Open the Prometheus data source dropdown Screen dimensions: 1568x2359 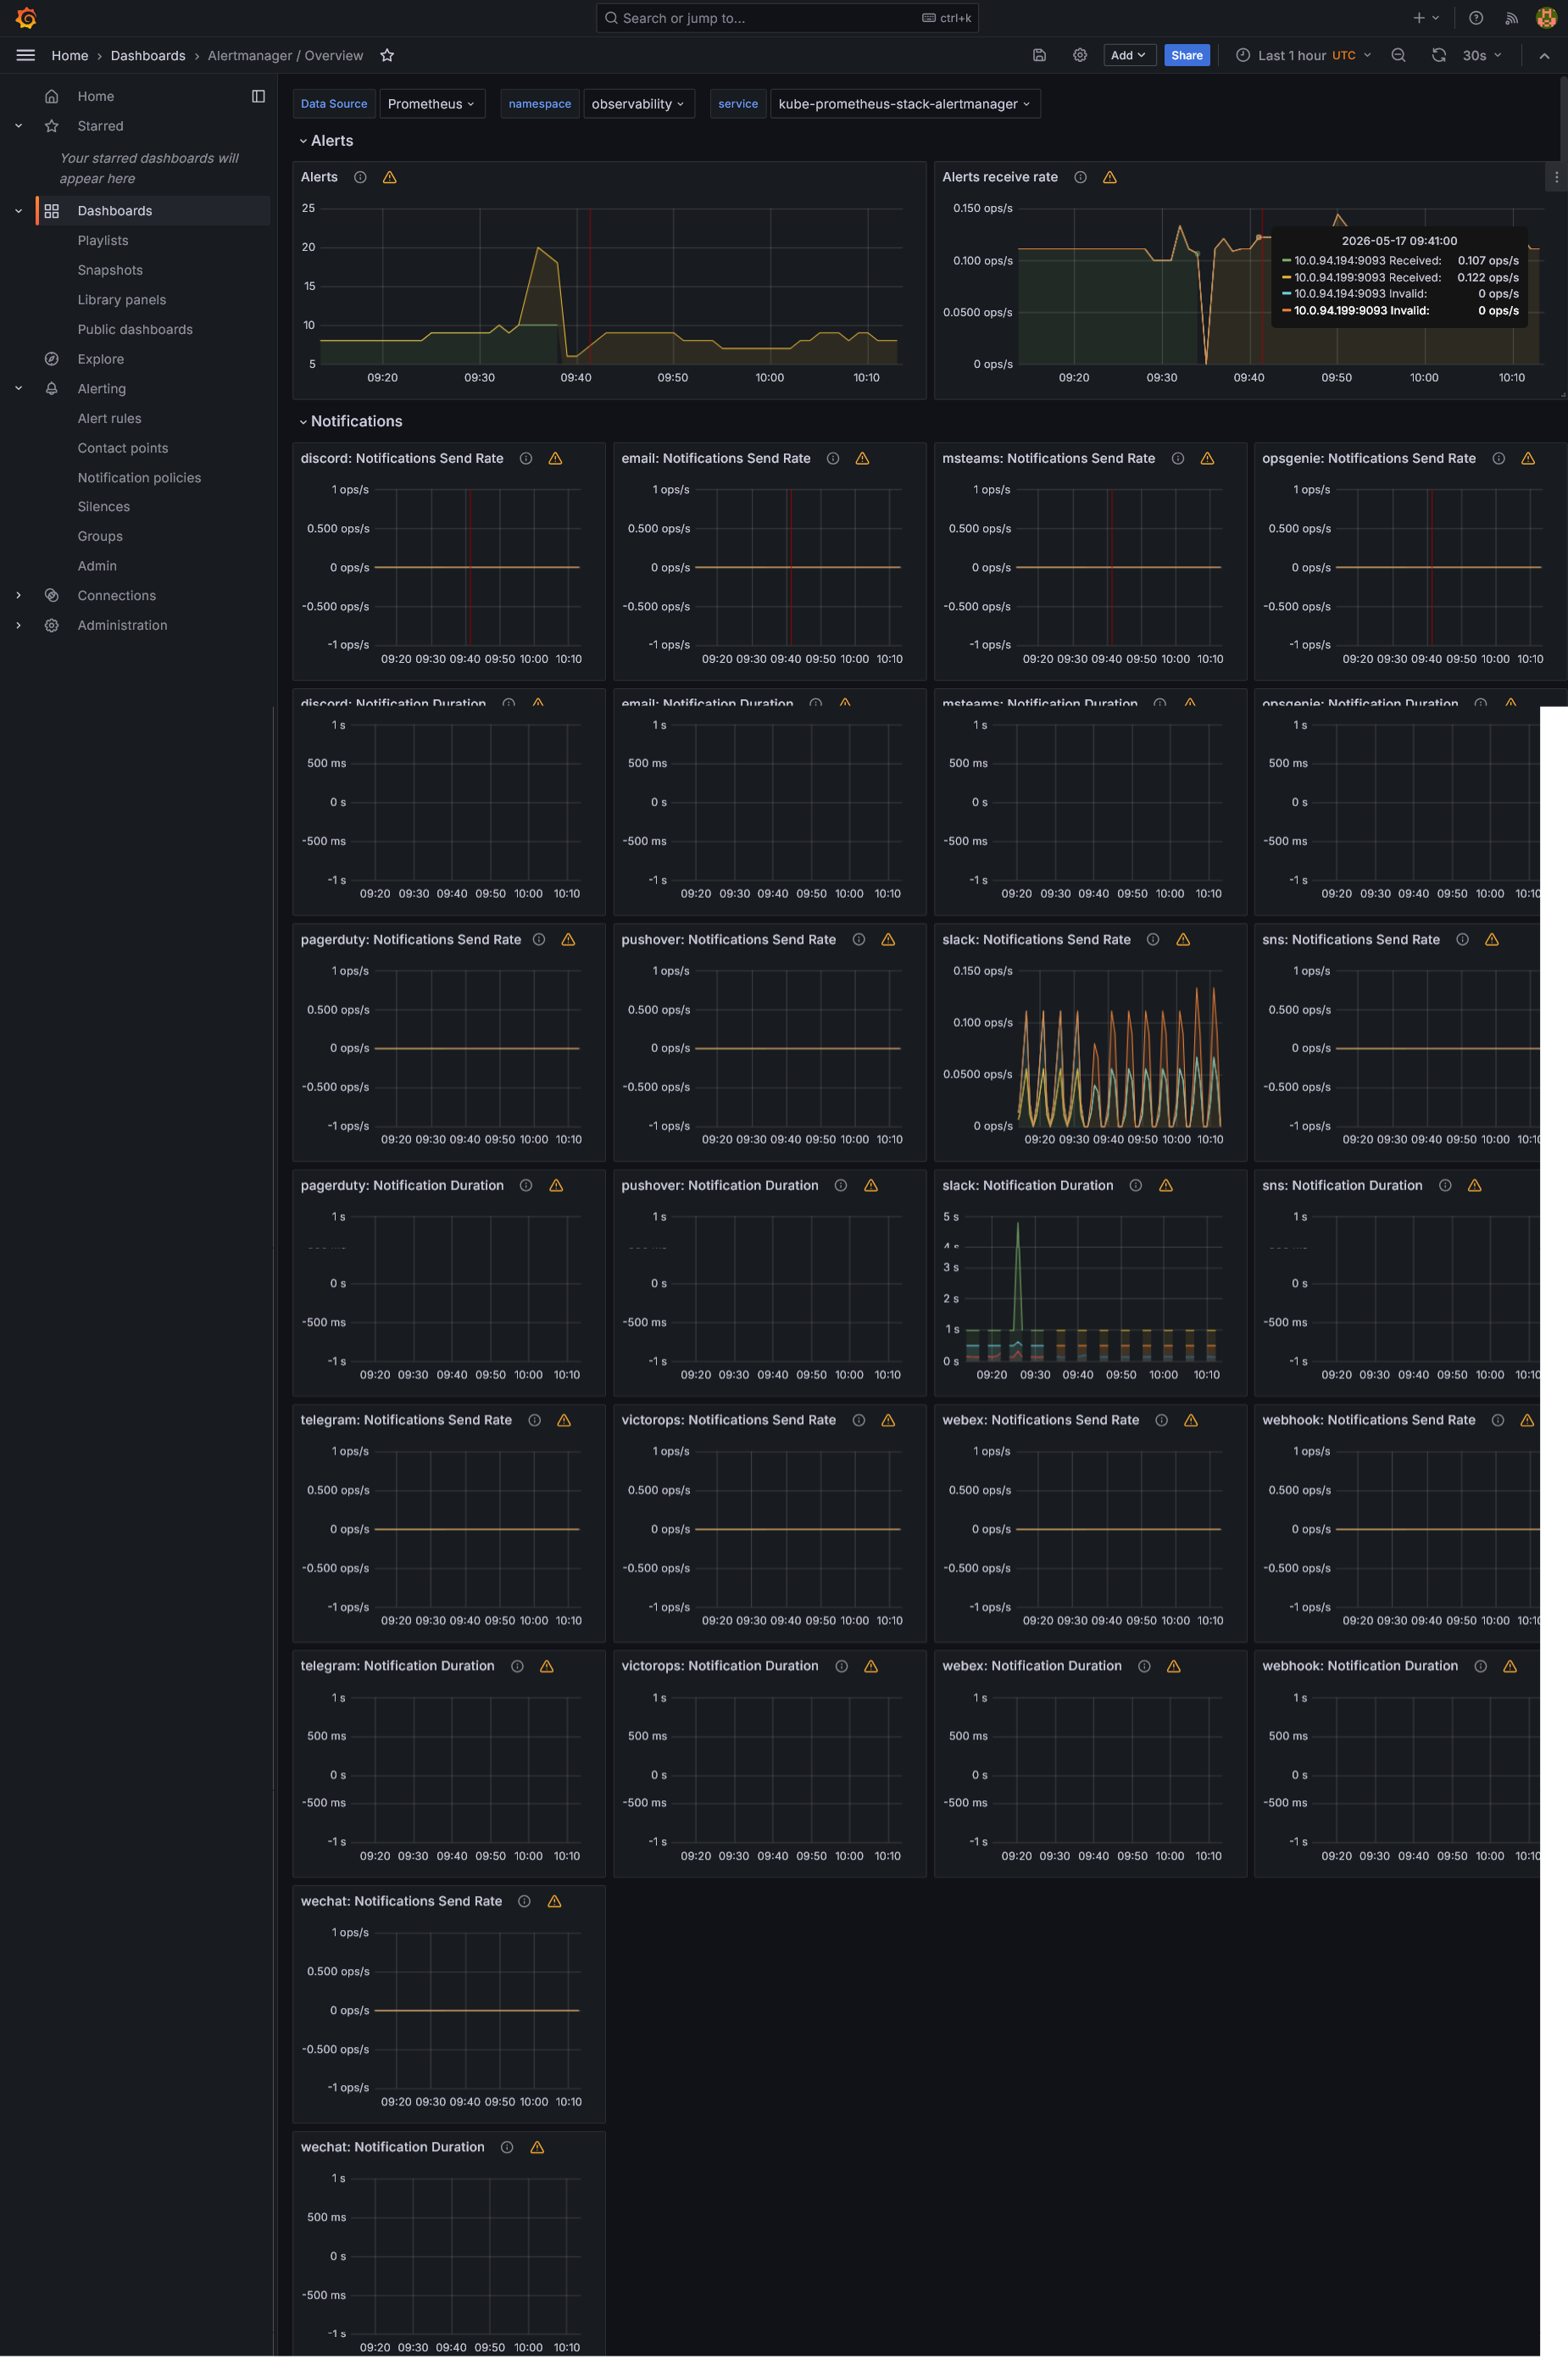tap(431, 104)
